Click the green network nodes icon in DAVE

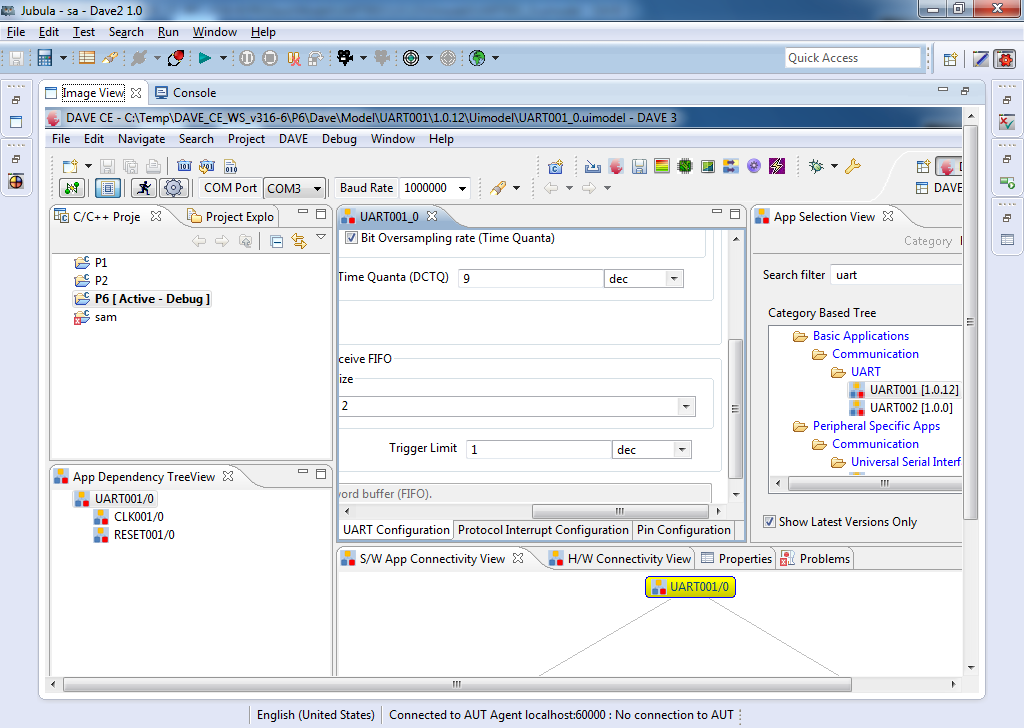72,188
